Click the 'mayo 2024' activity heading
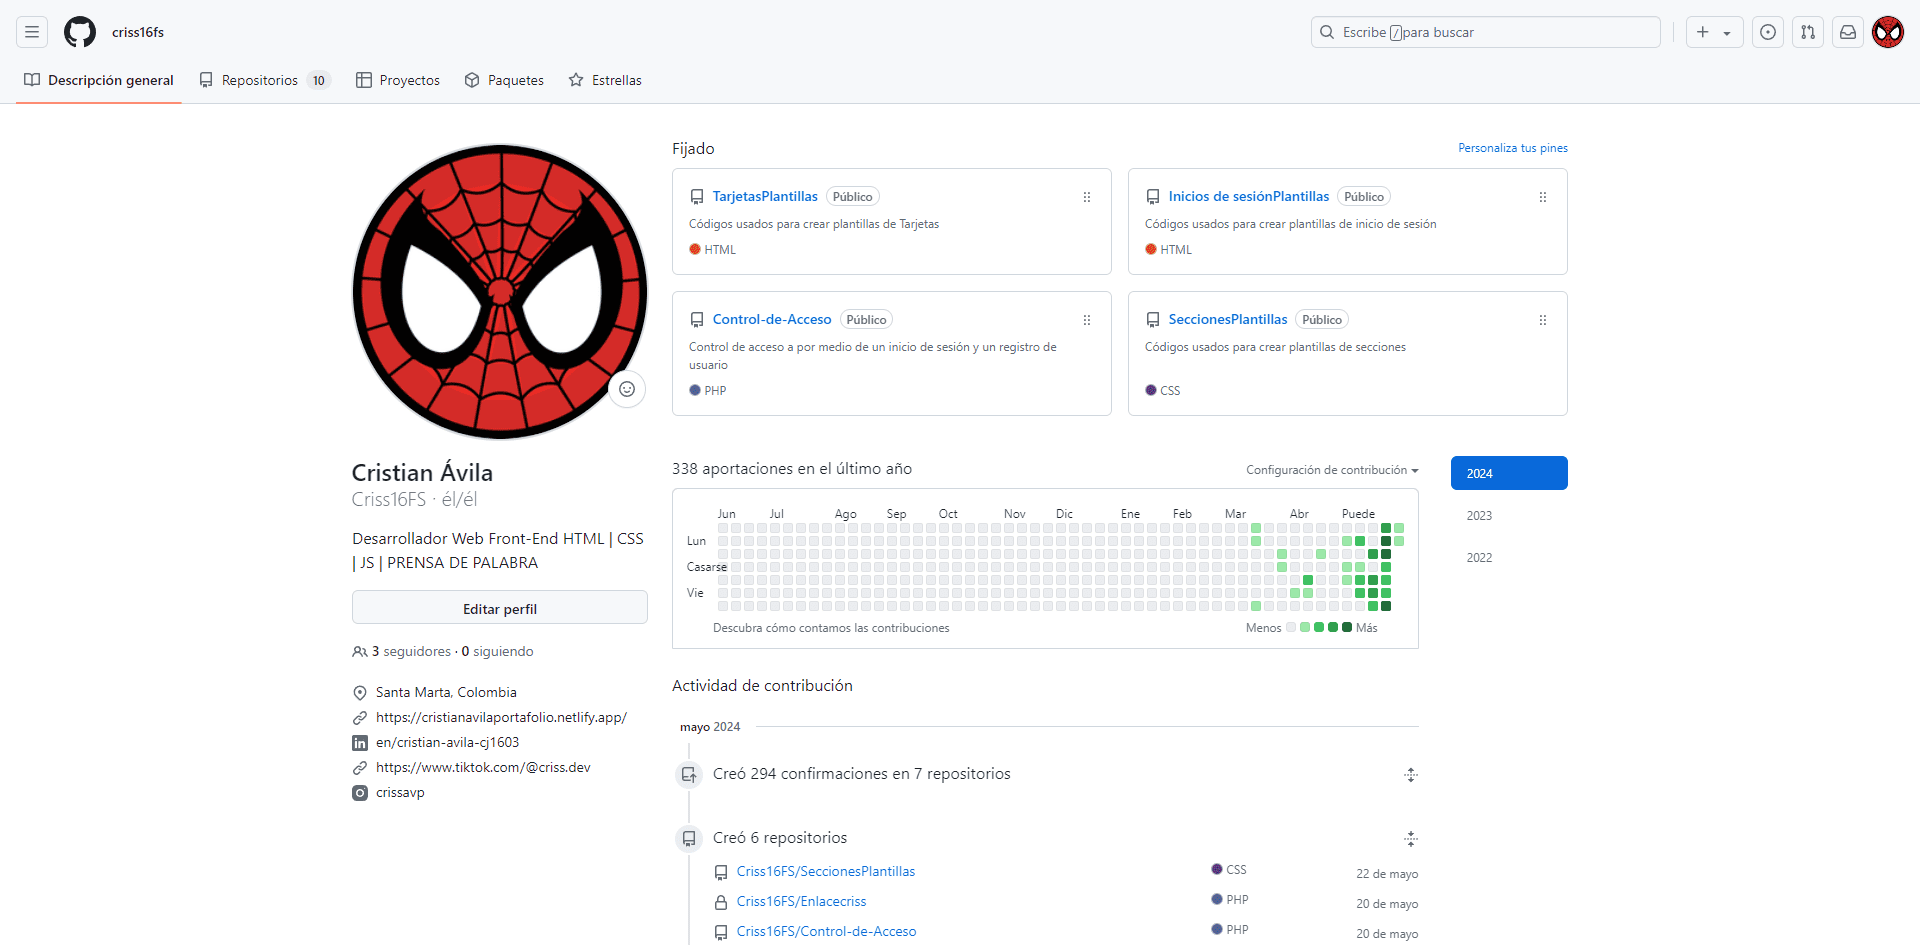This screenshot has width=1920, height=945. click(x=710, y=727)
